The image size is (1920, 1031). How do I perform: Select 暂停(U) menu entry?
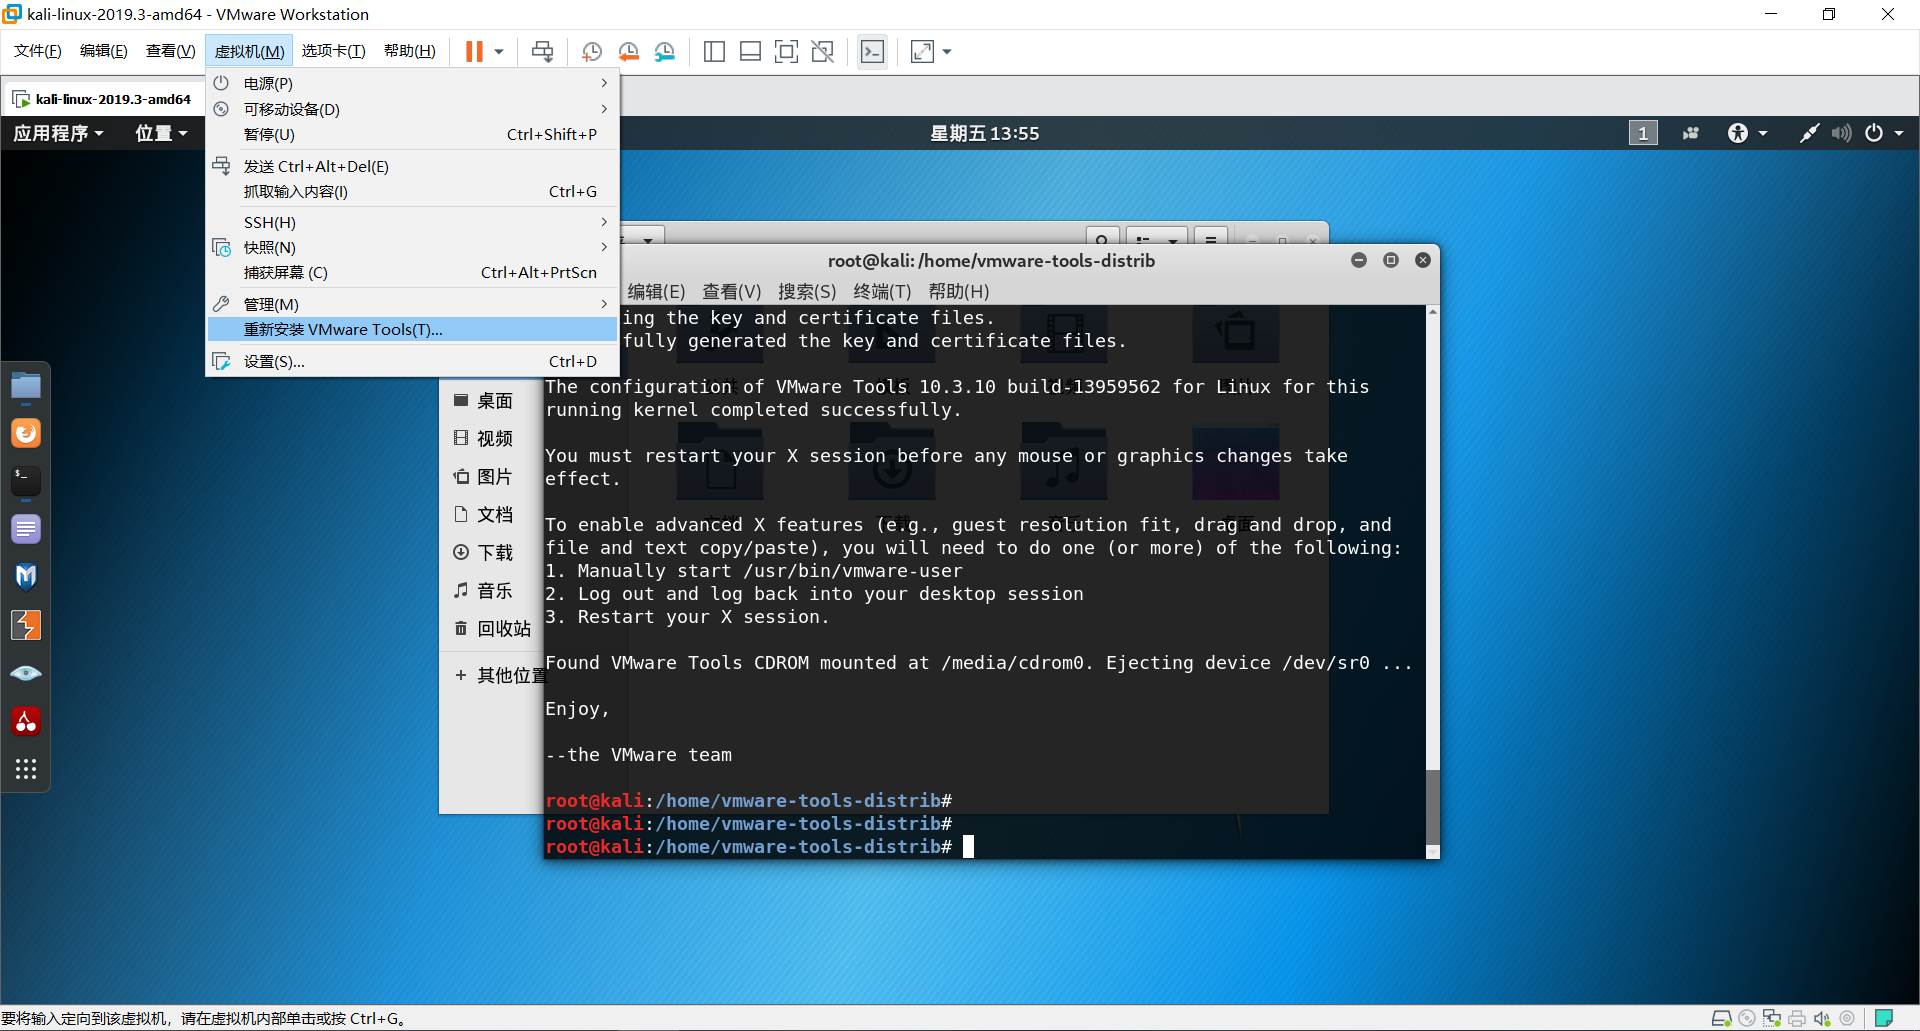click(x=412, y=134)
